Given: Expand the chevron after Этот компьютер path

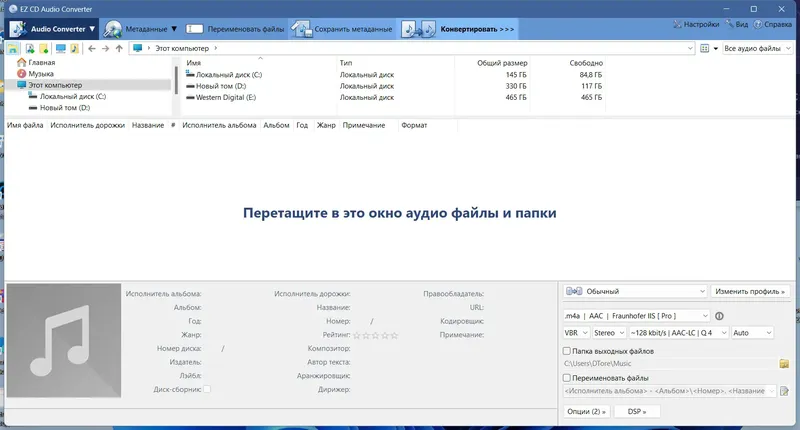Looking at the screenshot, I should click(x=216, y=48).
